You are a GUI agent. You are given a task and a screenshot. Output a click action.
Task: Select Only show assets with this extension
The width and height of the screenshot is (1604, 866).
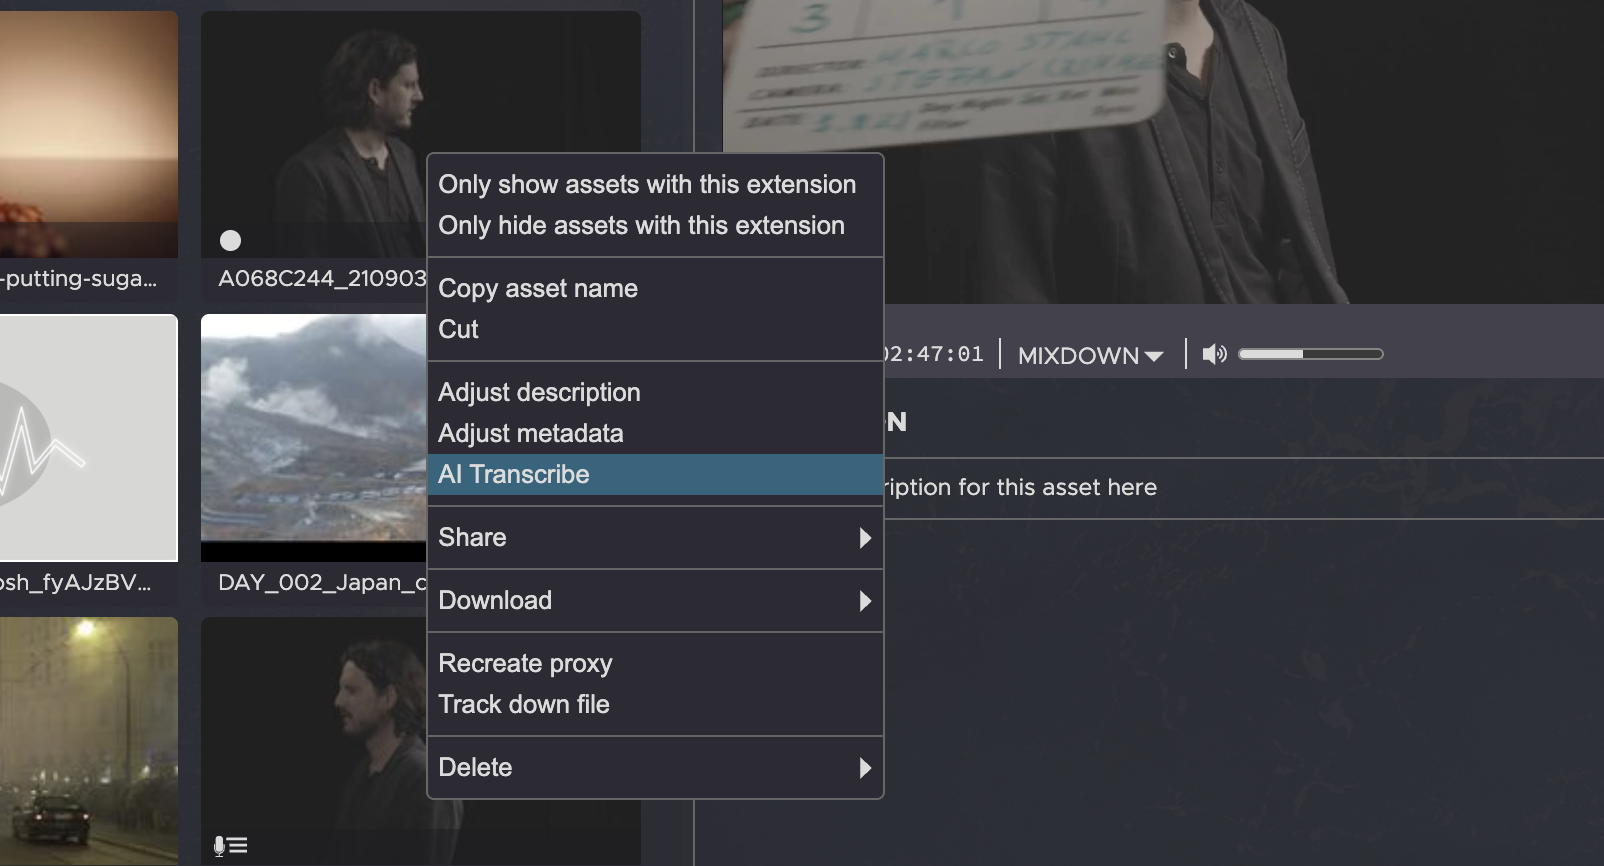(x=647, y=184)
